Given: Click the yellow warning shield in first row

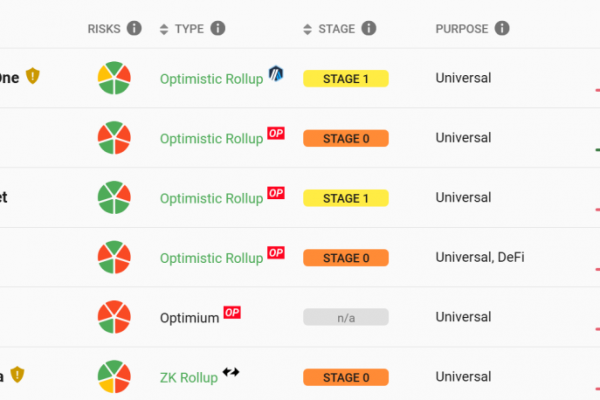Looking at the screenshot, I should (x=33, y=76).
